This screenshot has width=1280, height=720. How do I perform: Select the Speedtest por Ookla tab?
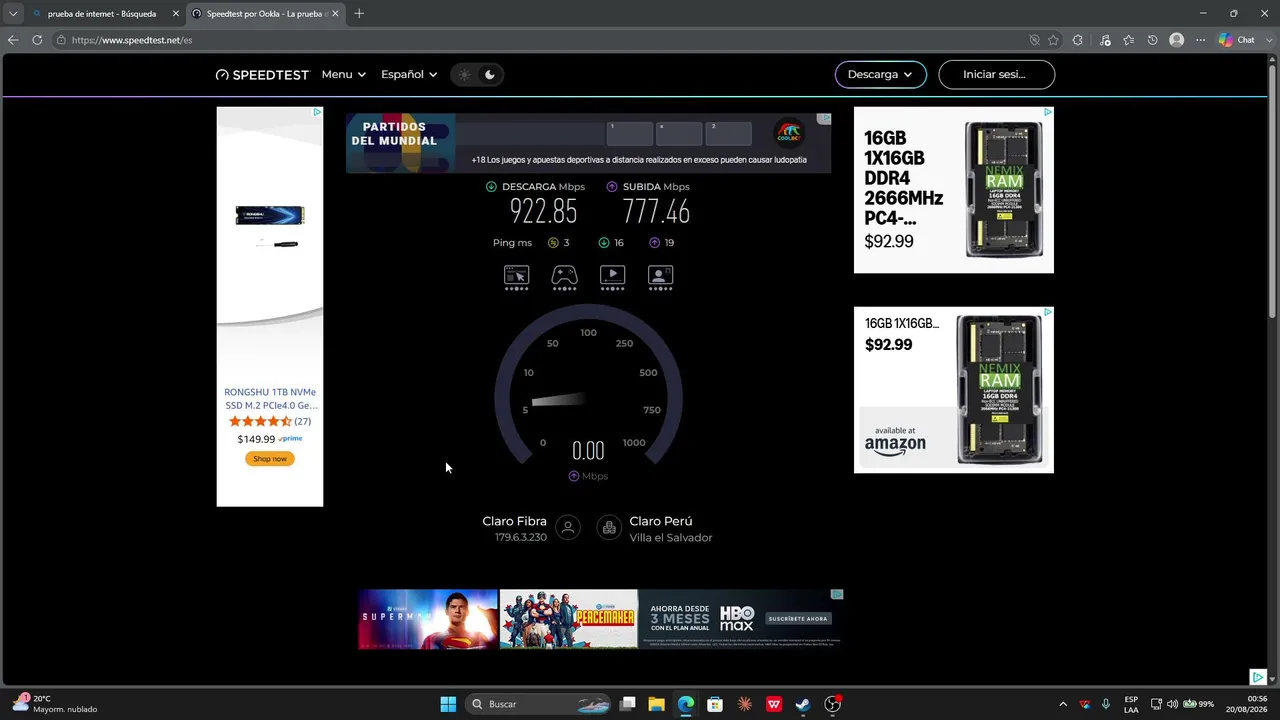(266, 14)
